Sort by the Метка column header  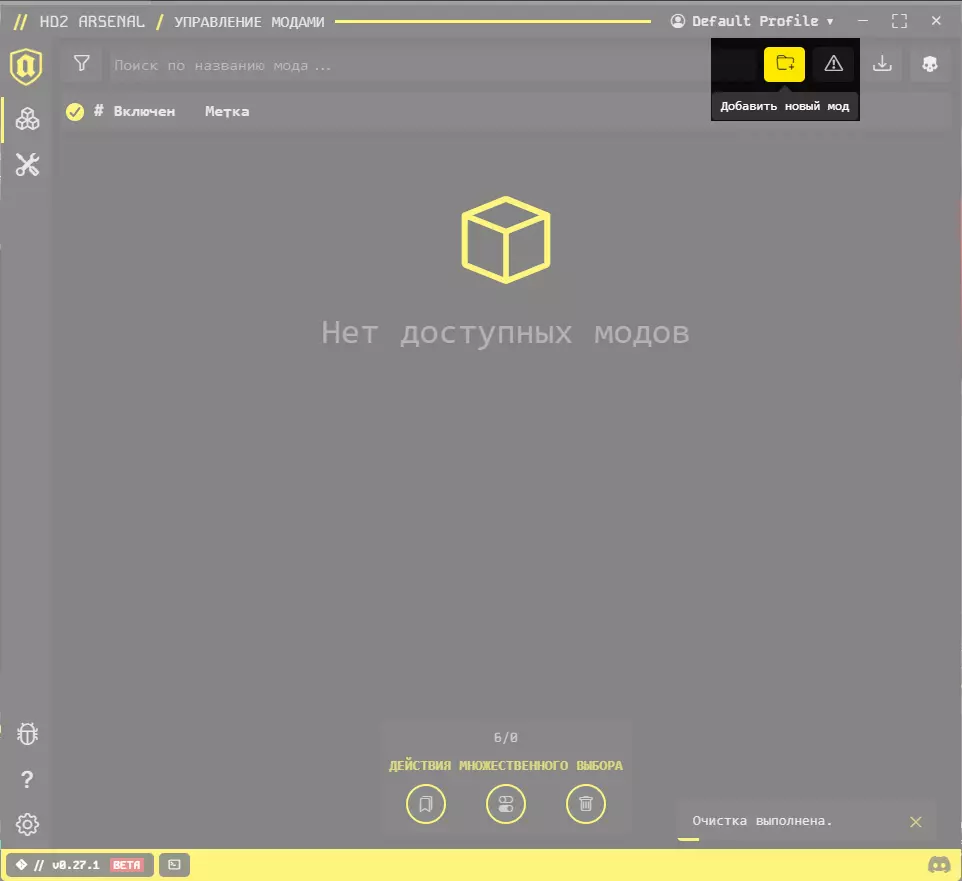point(227,112)
